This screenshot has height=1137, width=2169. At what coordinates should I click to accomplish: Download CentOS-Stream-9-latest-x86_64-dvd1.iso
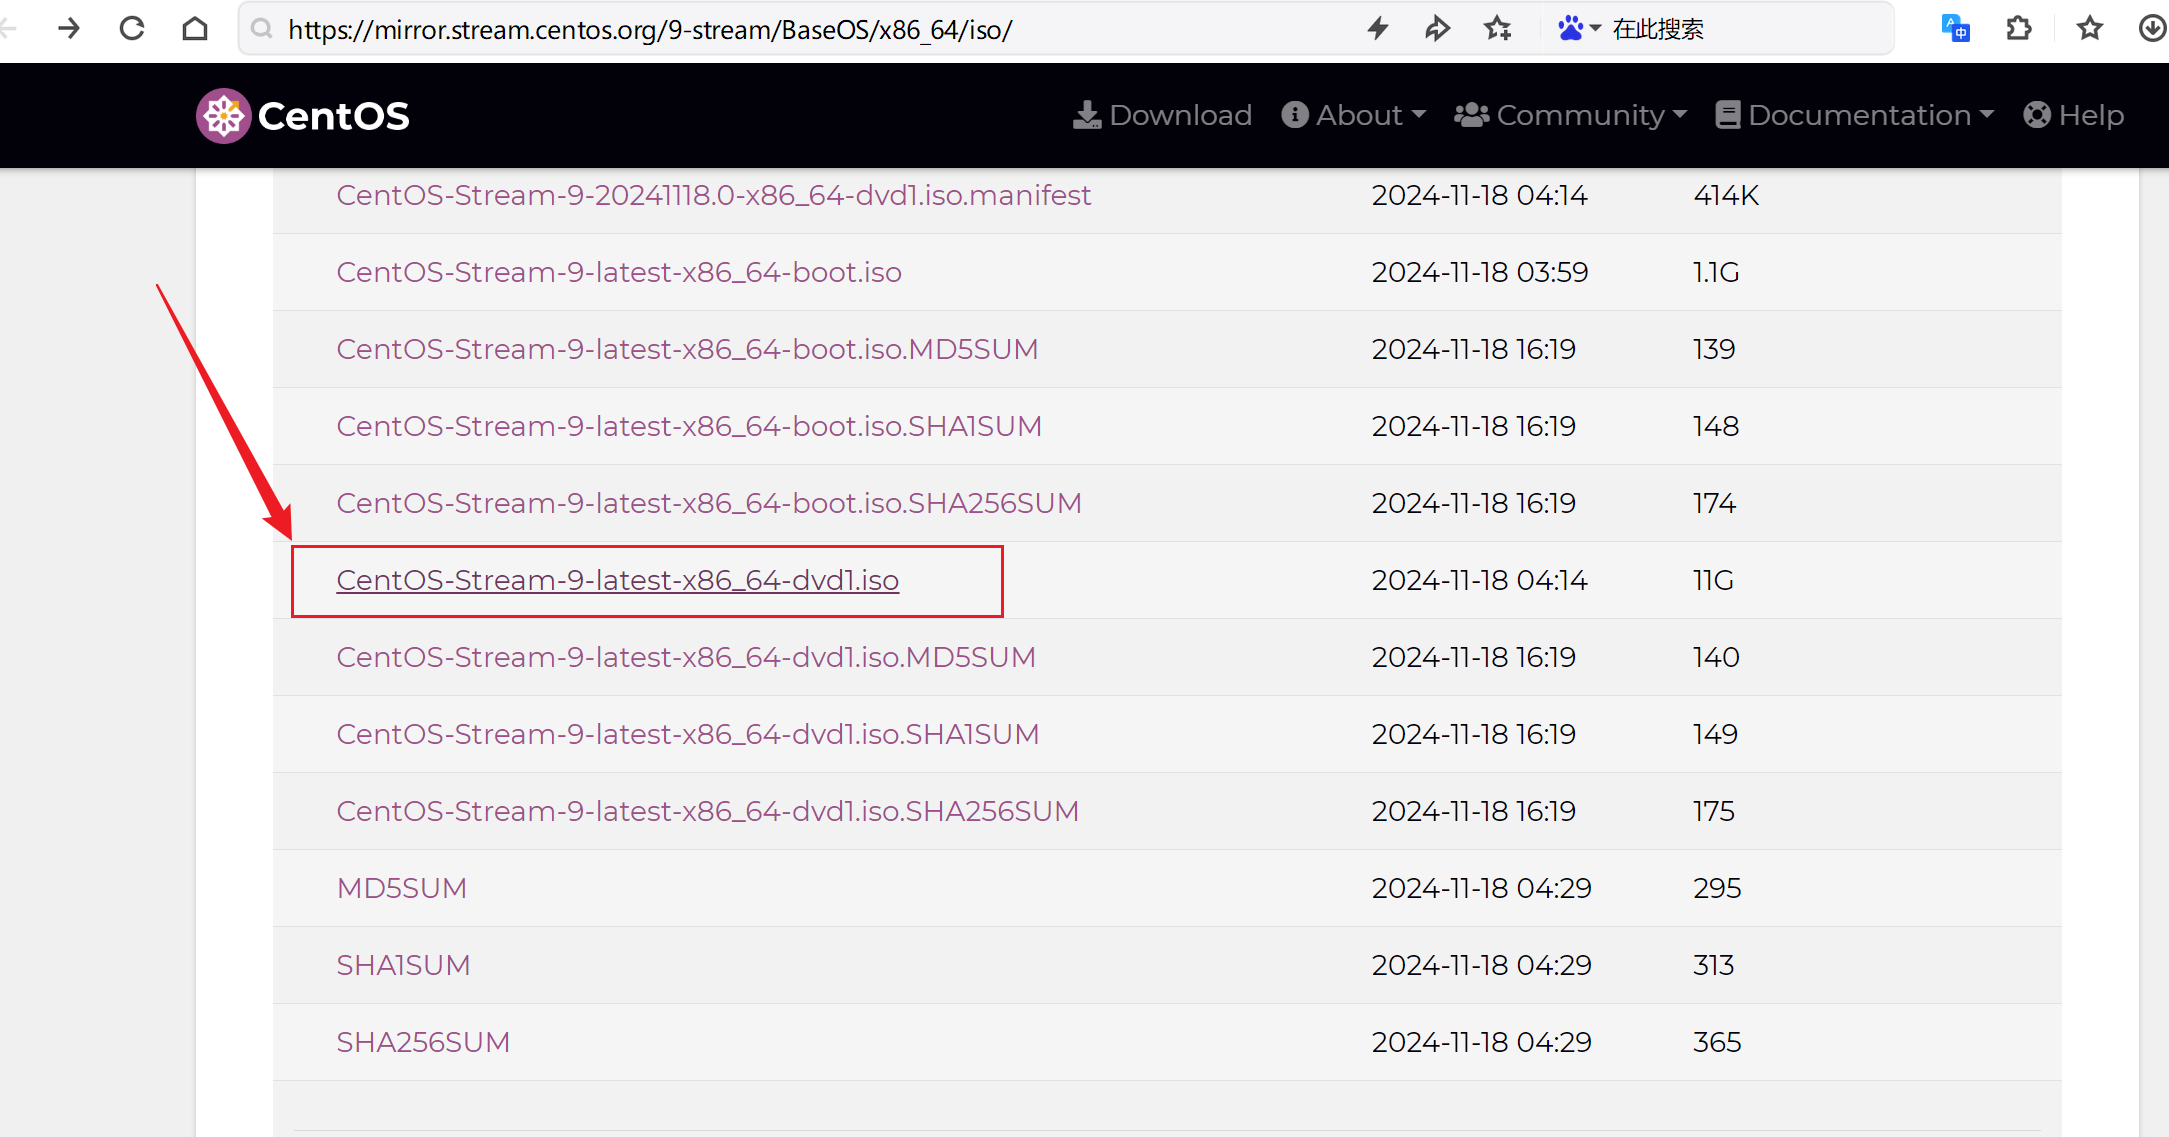617,580
